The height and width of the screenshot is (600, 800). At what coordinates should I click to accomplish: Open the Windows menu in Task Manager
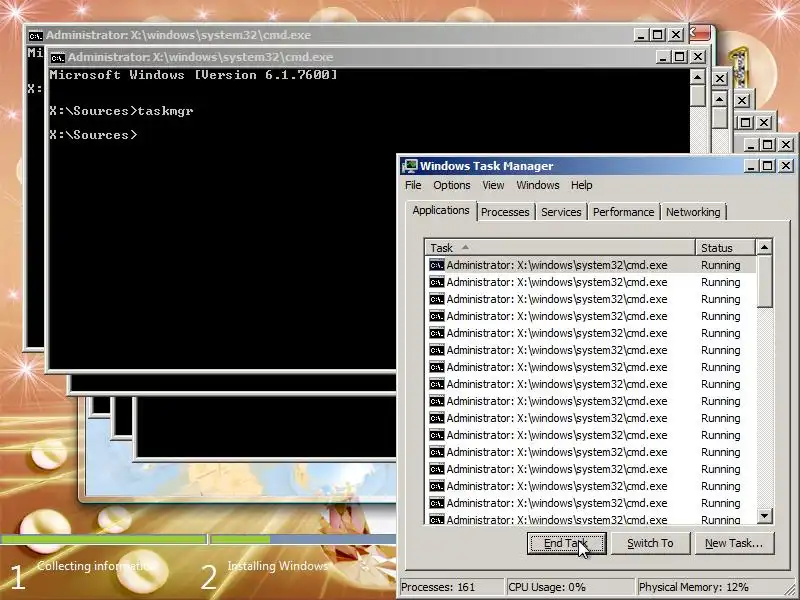point(538,185)
